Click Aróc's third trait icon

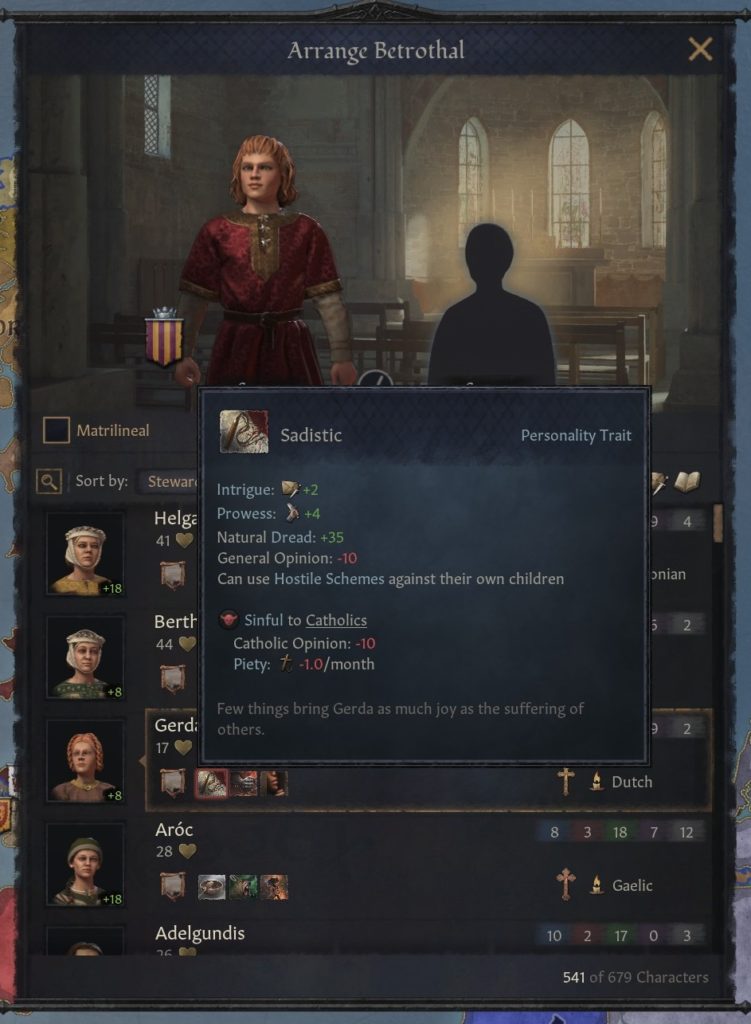[274, 886]
